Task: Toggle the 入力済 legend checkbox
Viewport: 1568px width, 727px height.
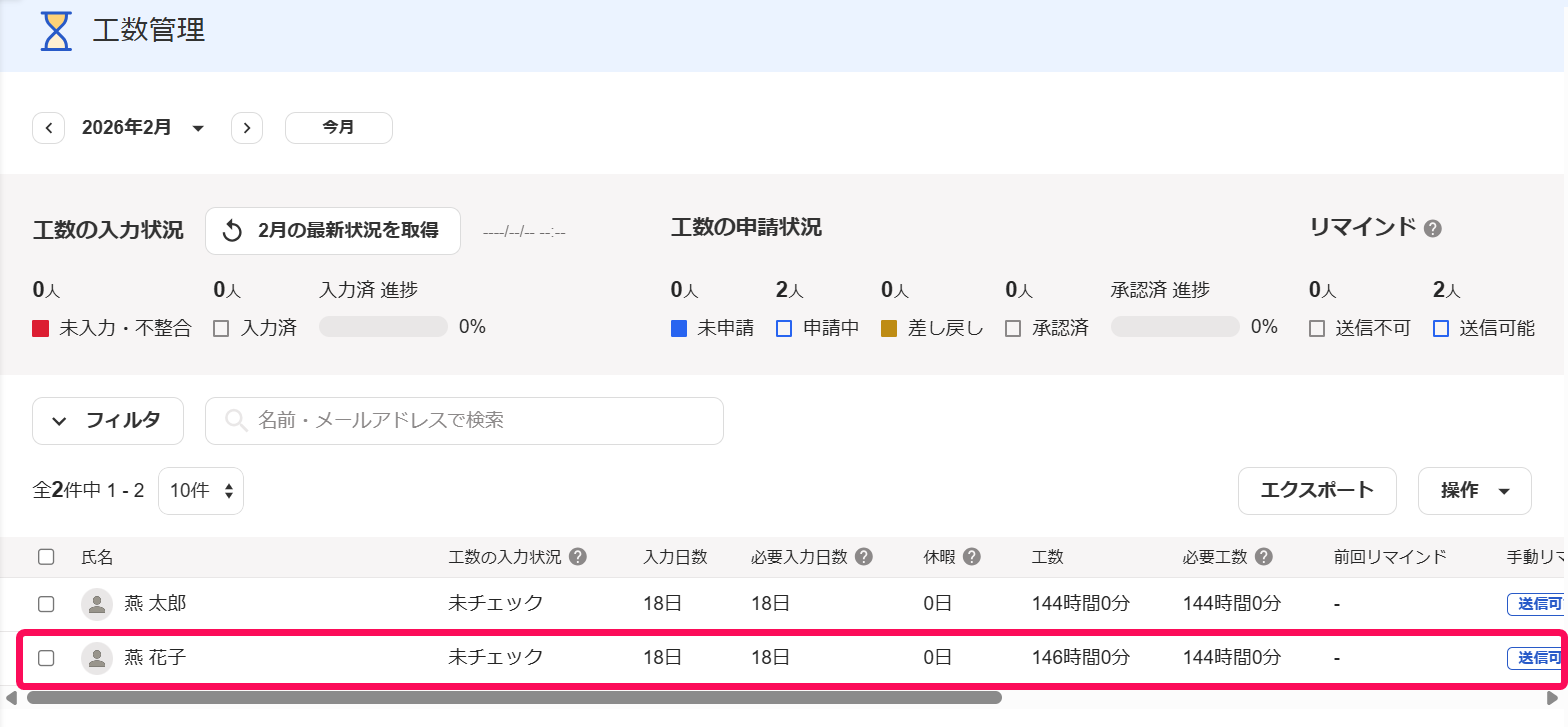Action: [222, 328]
